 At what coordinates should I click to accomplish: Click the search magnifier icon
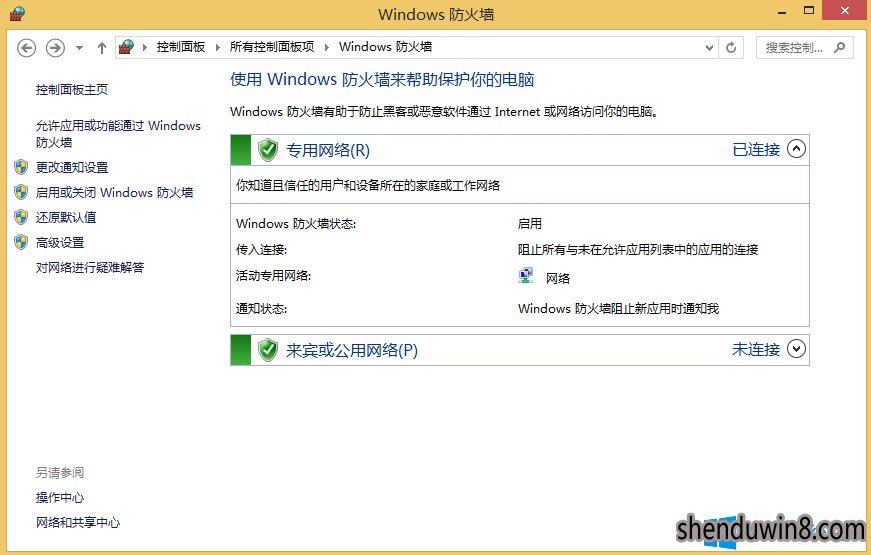[840, 48]
